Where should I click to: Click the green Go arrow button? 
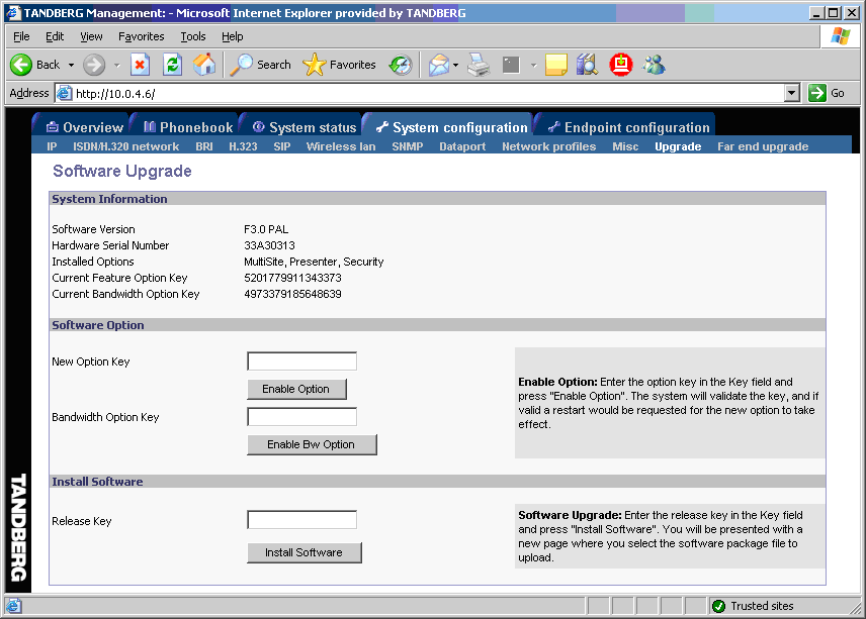click(x=817, y=93)
